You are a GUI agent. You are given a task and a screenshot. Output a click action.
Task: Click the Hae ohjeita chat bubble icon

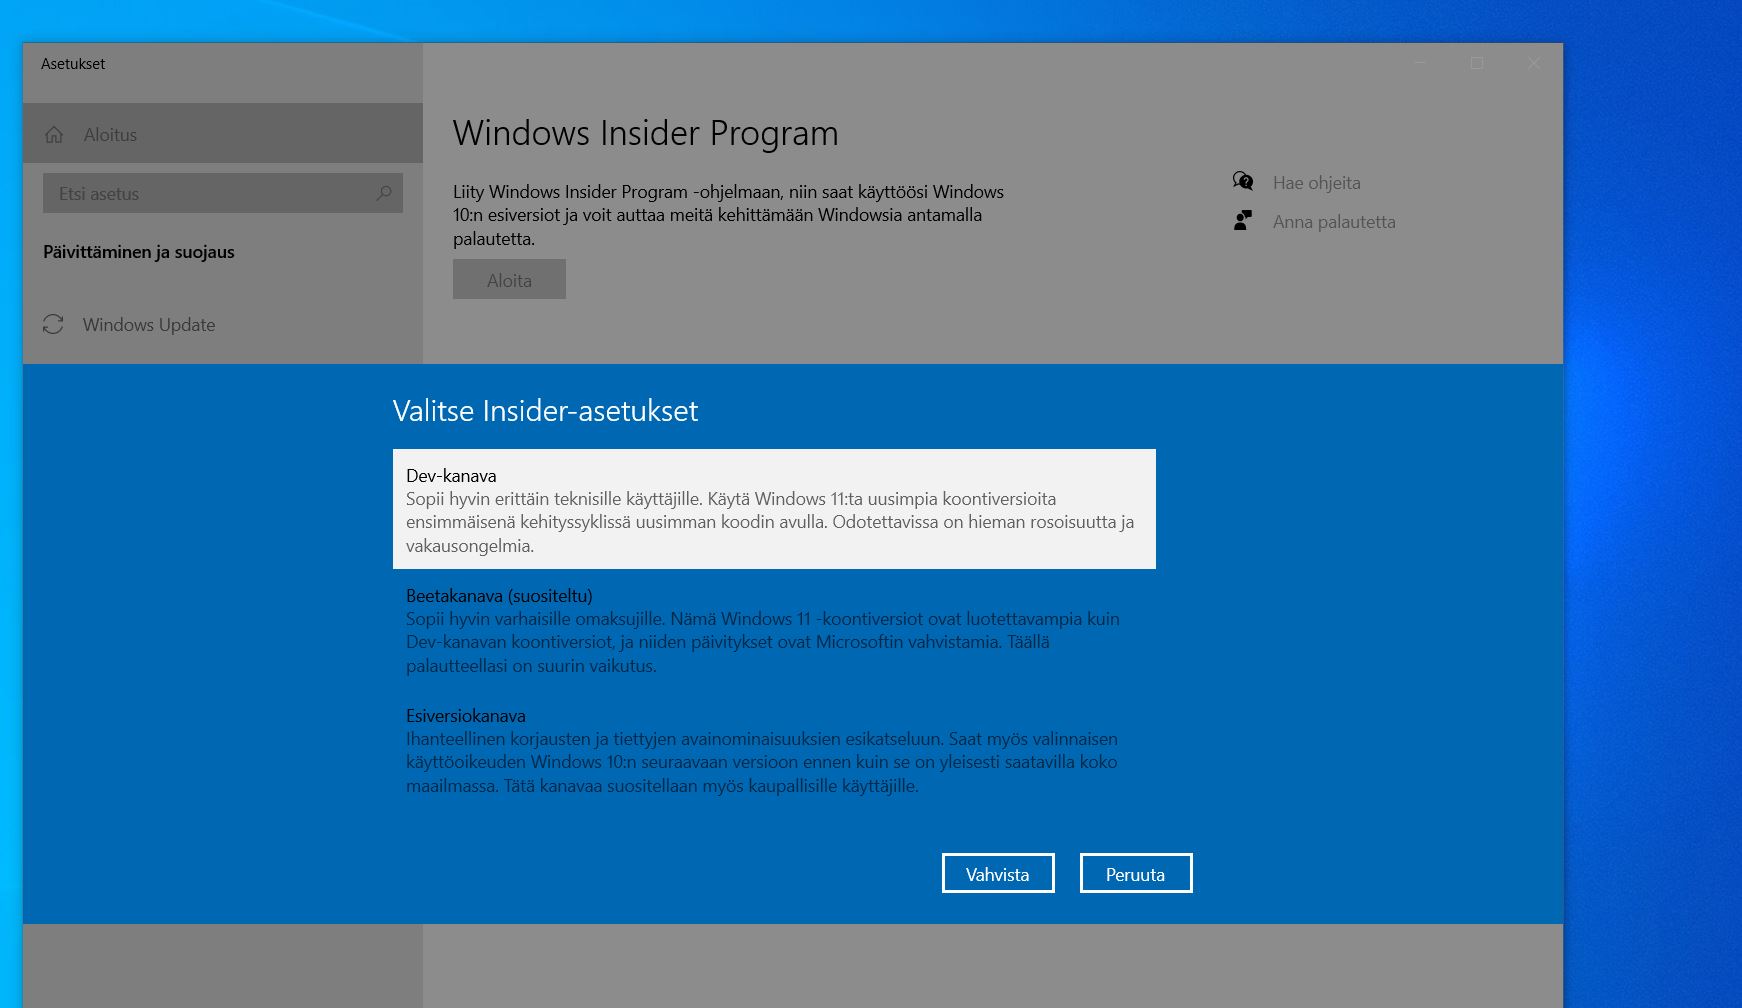coord(1243,181)
